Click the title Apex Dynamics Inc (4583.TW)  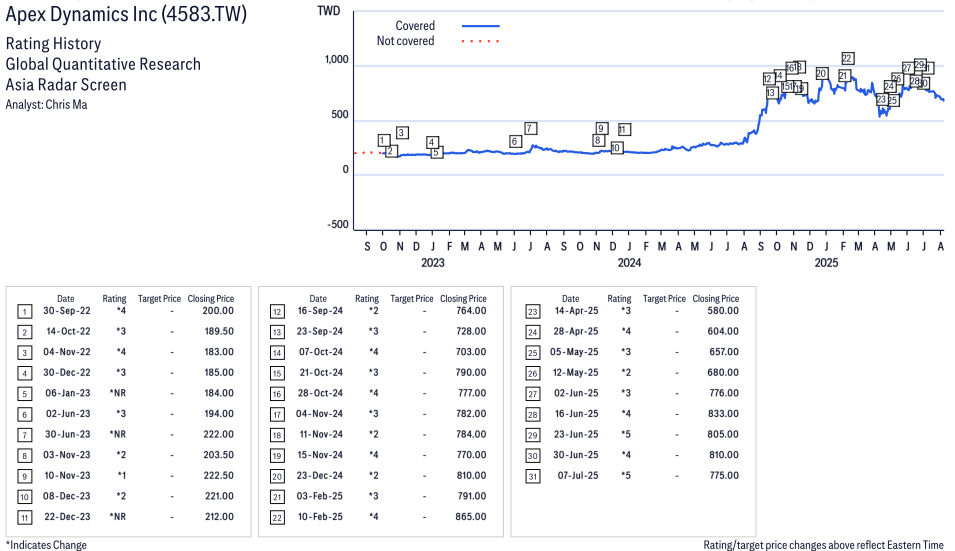click(126, 14)
